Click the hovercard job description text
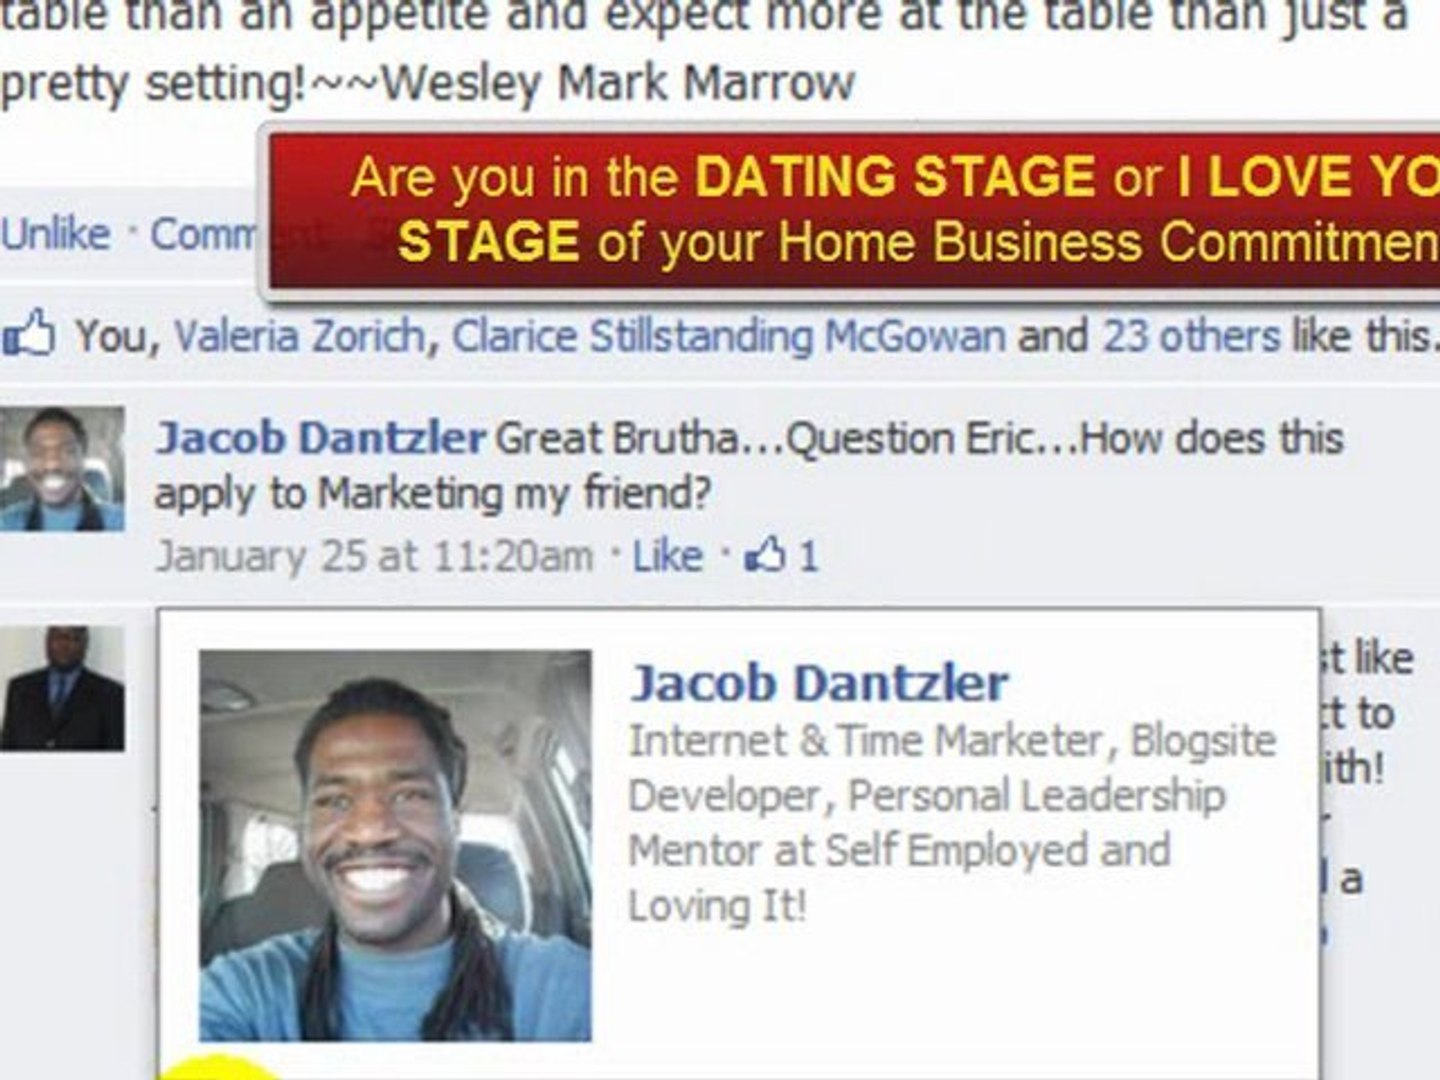 coord(952,823)
